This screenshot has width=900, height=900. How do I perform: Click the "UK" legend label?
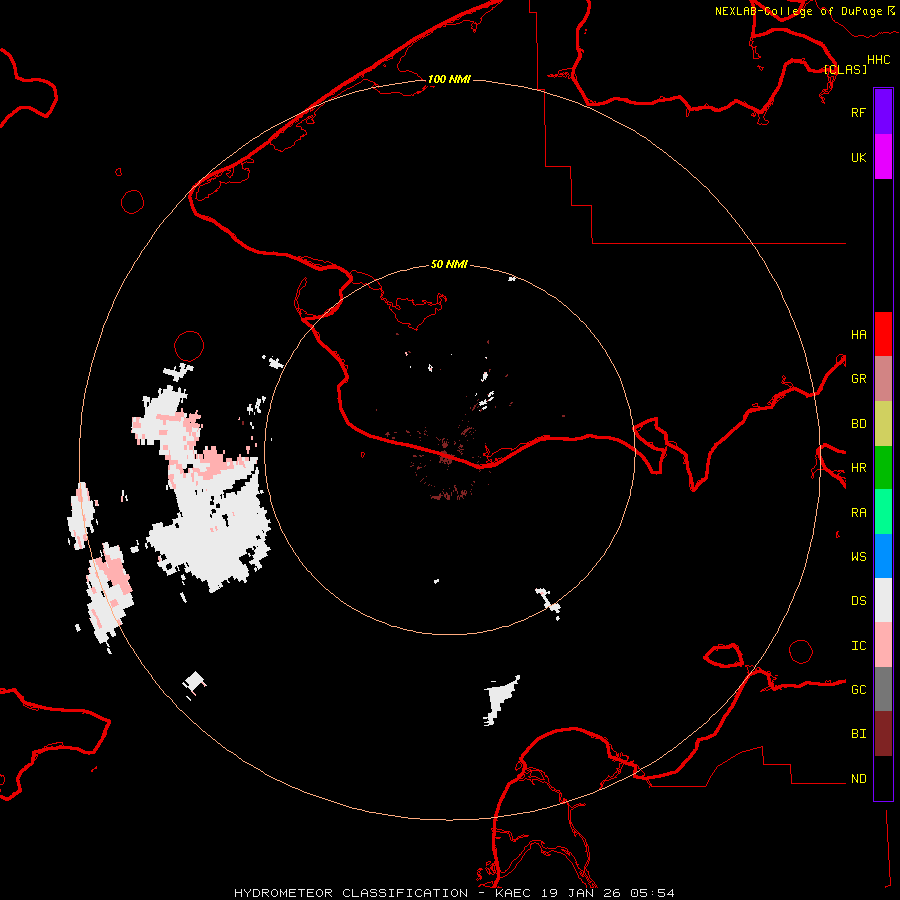click(x=858, y=157)
